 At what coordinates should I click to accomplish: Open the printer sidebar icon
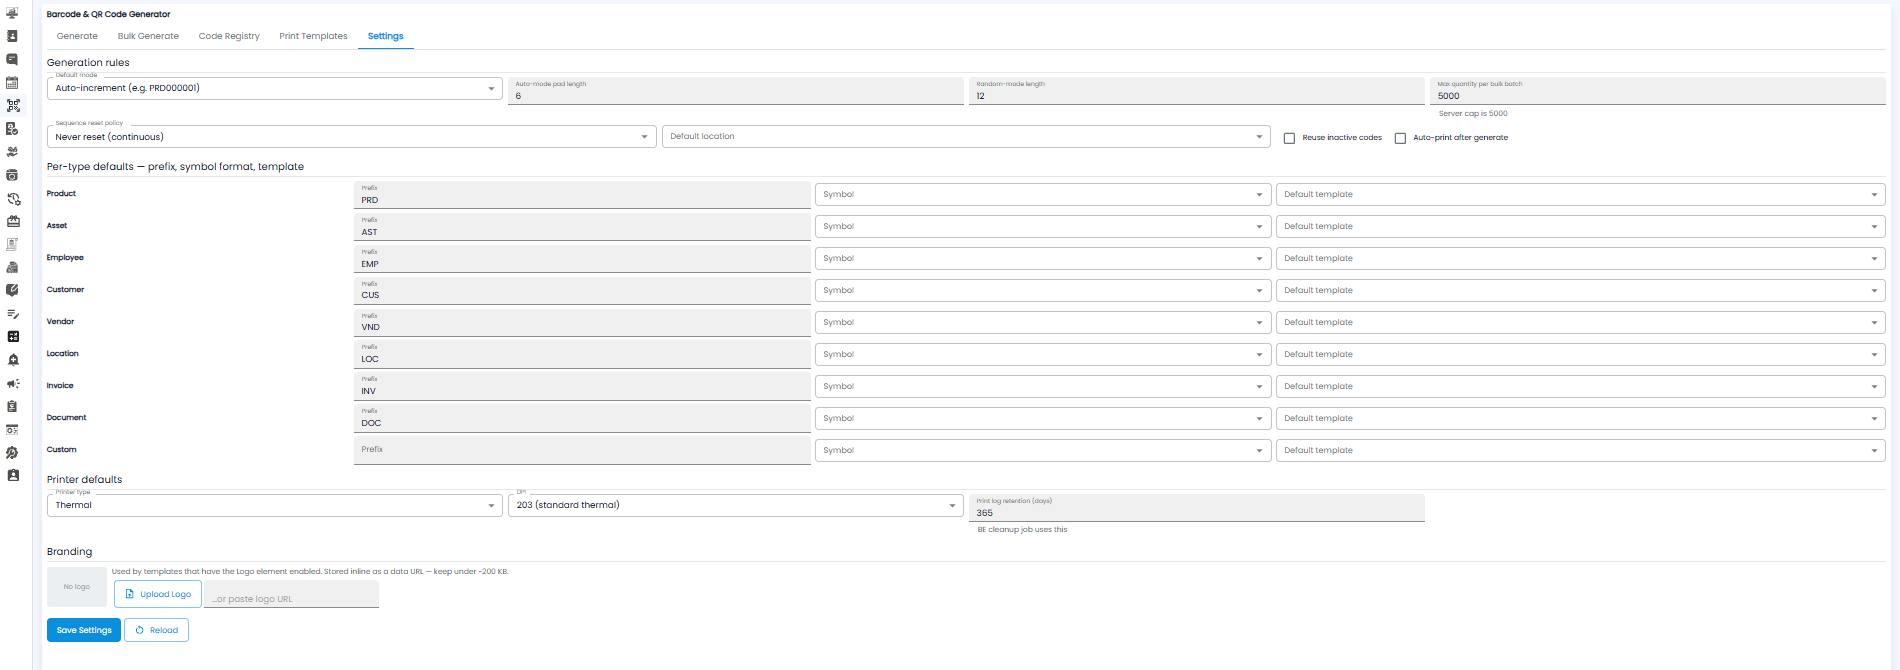[x=12, y=267]
